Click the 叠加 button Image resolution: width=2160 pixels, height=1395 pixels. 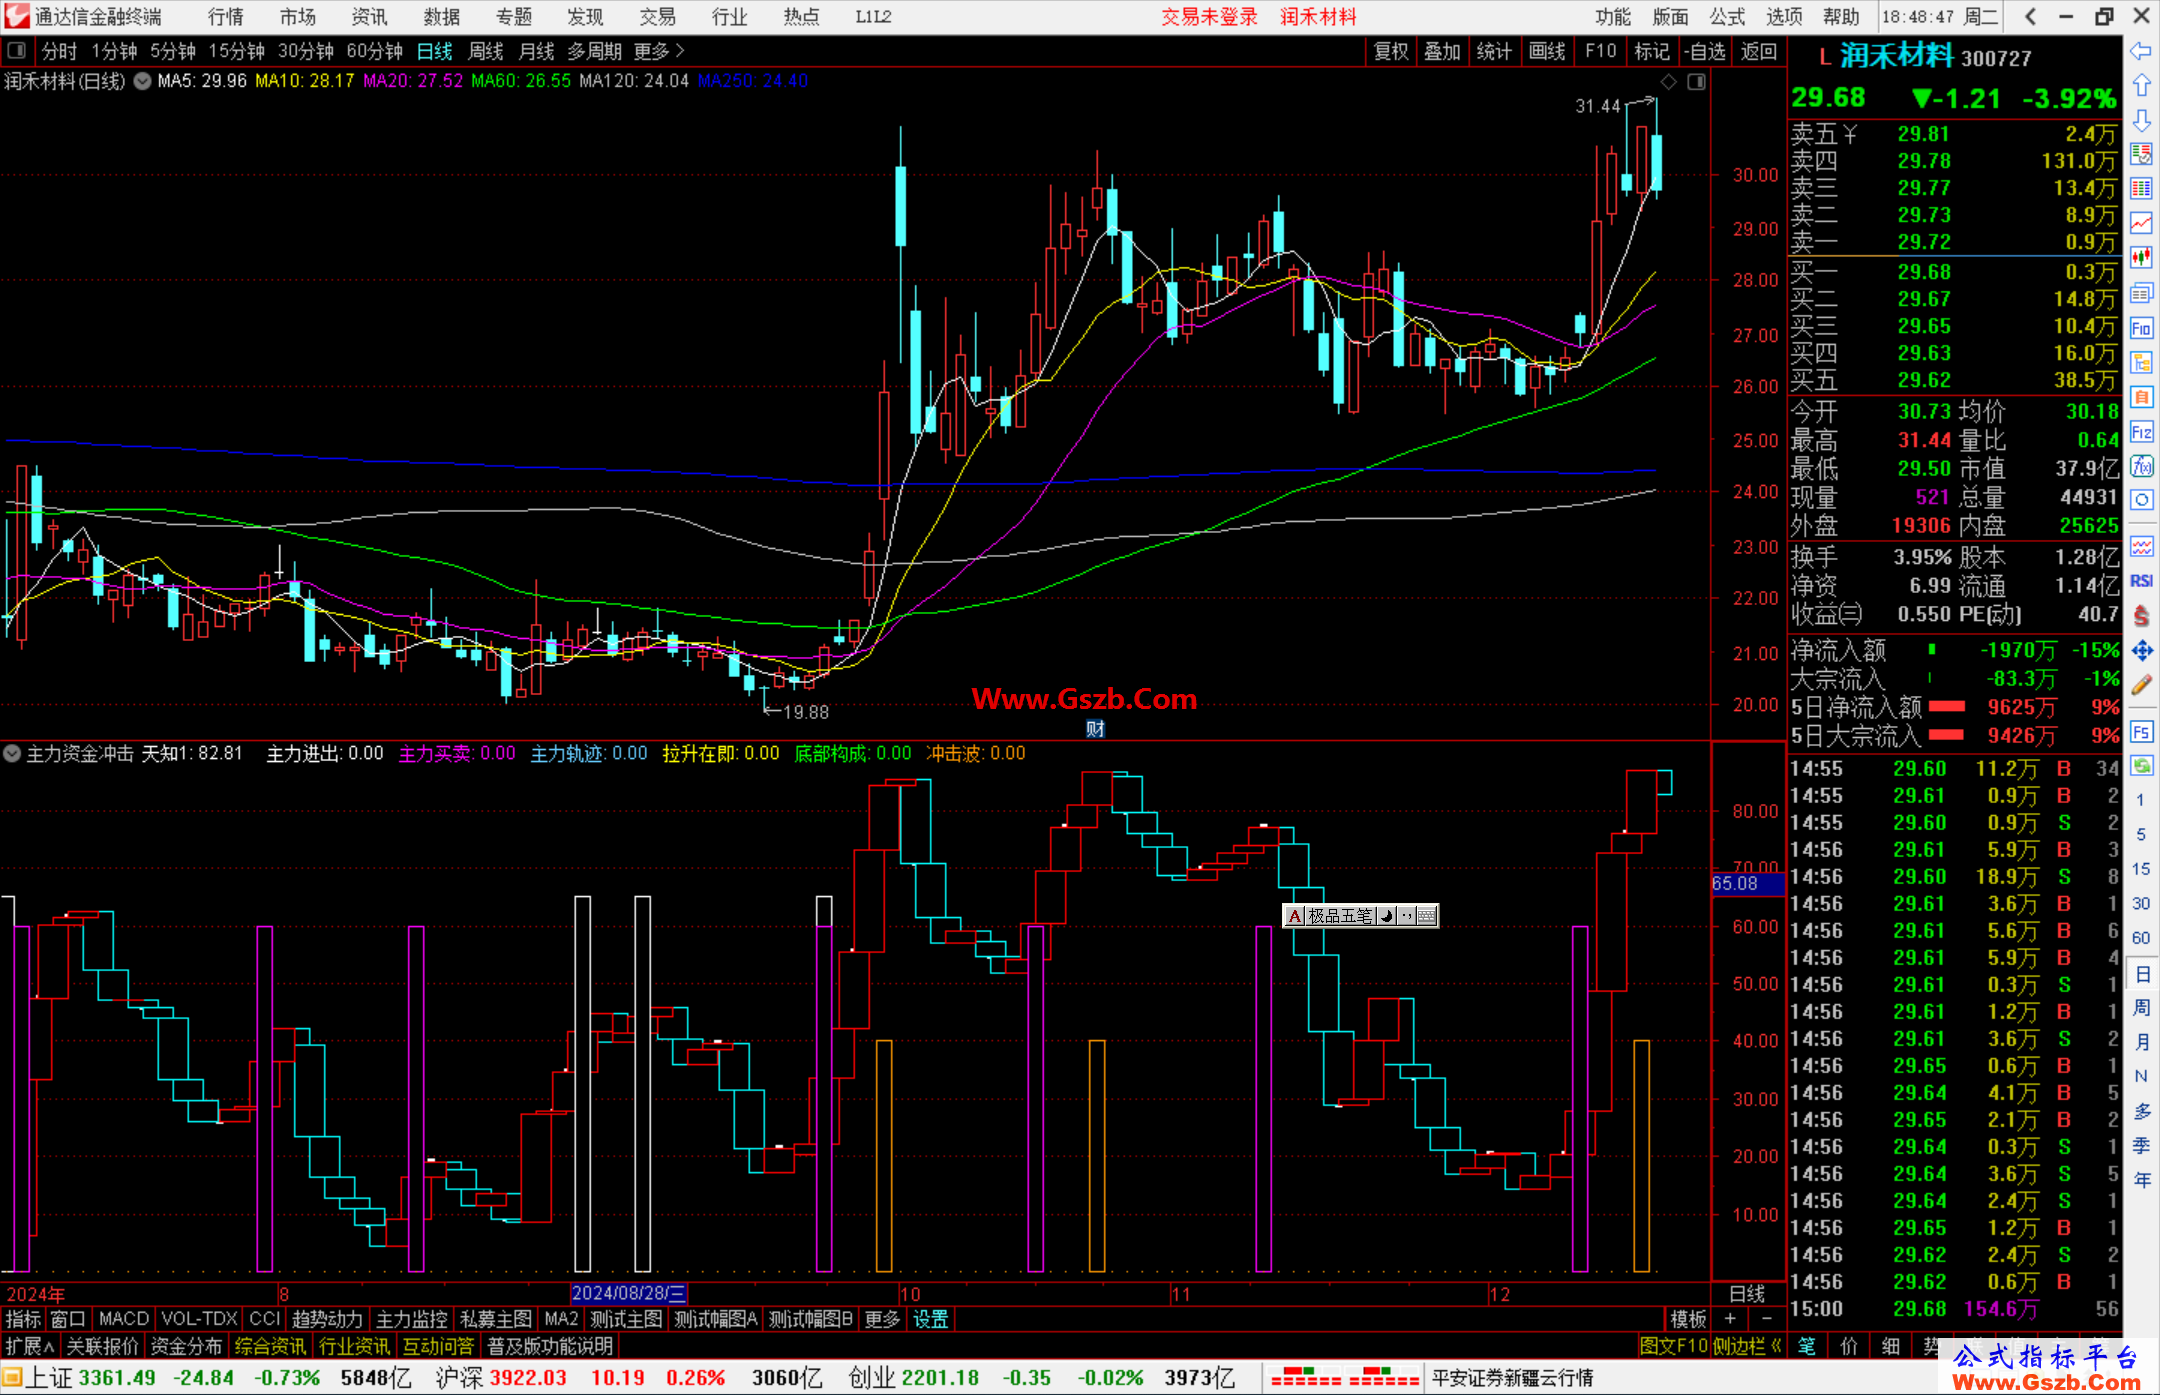click(1443, 51)
